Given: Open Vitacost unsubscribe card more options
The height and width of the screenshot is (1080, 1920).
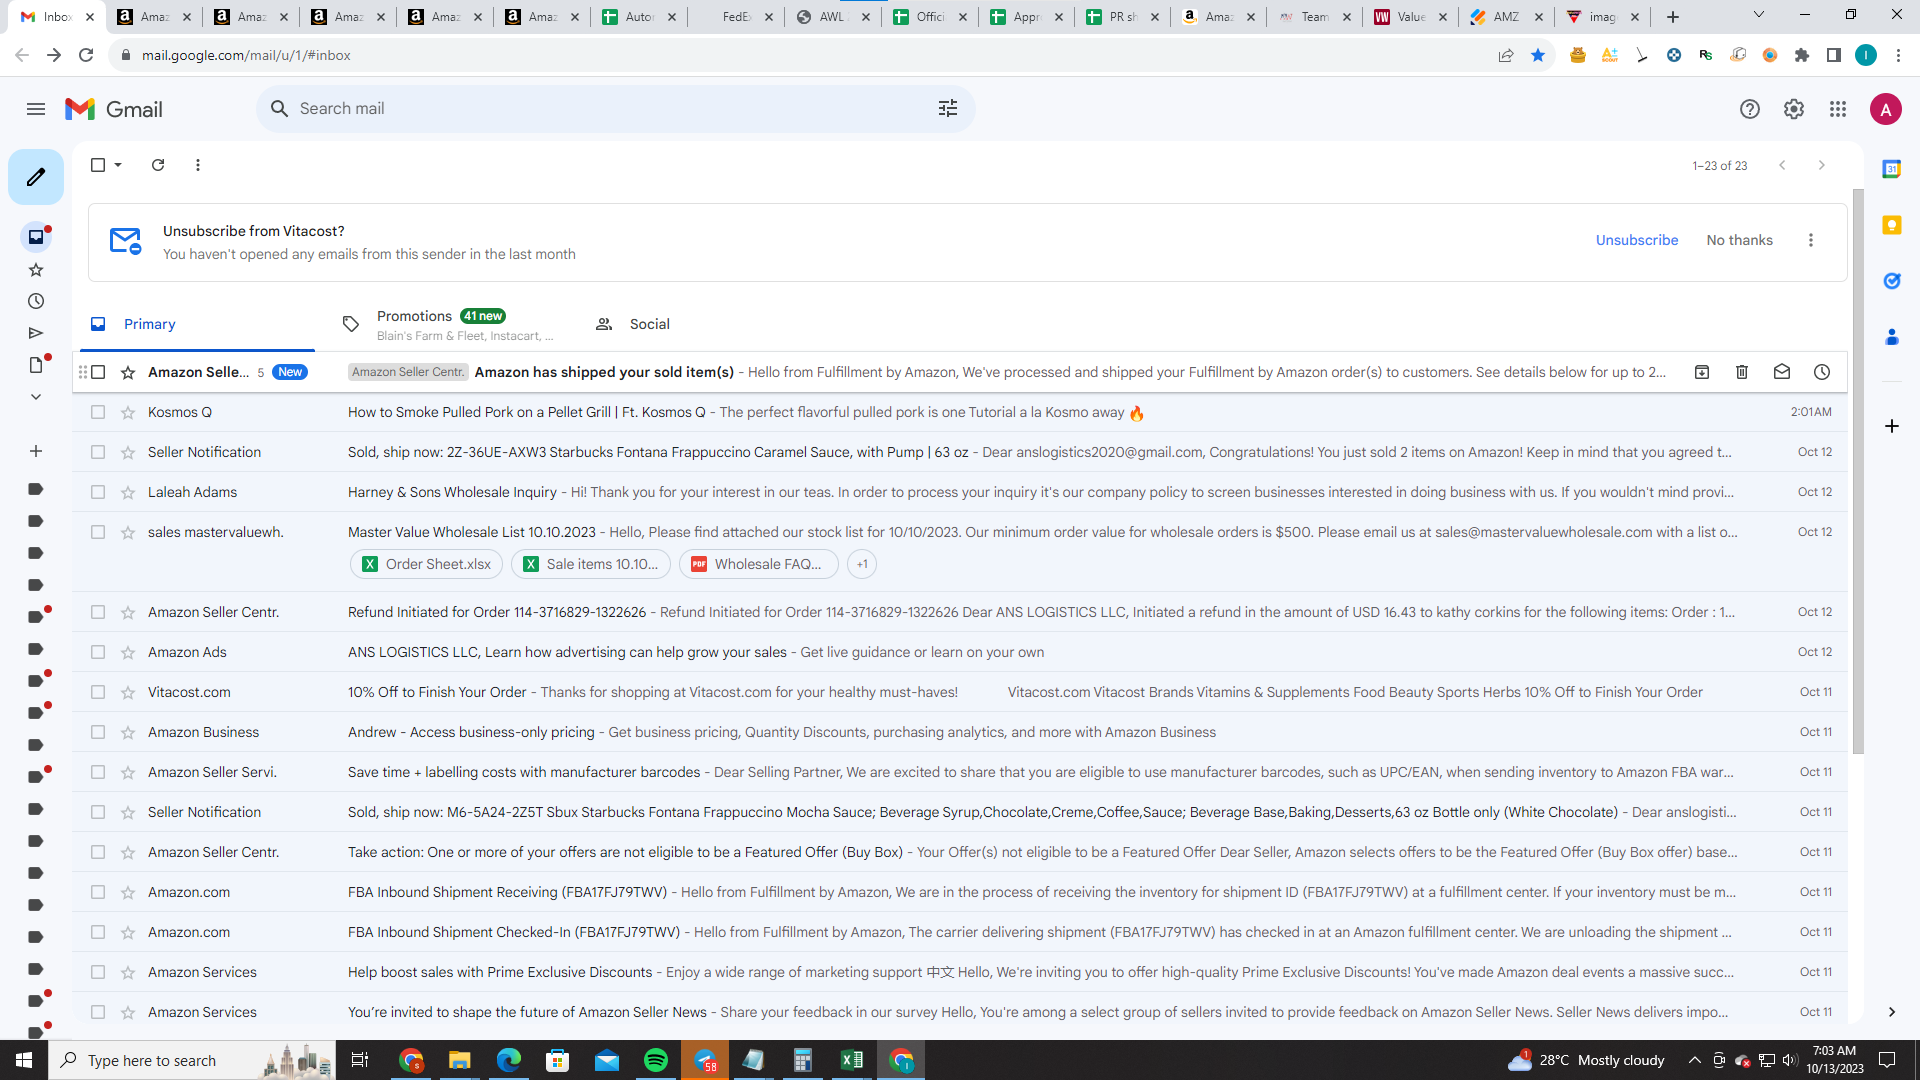Looking at the screenshot, I should tap(1811, 240).
